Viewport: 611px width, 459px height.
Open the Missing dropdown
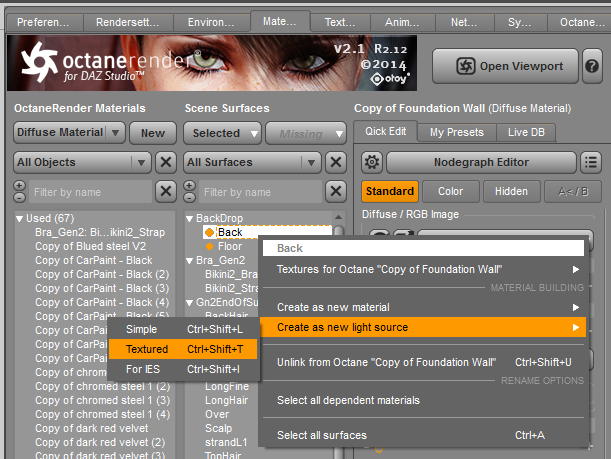(306, 134)
